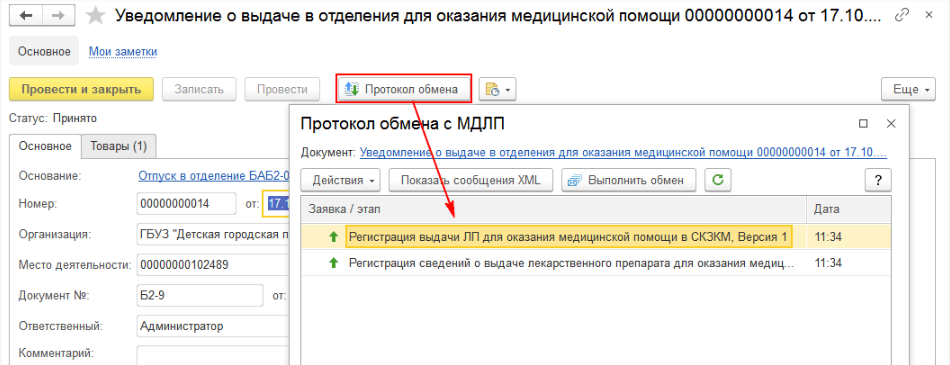Open the document link in the protocol dialog
The width and height of the screenshot is (950, 365).
coord(623,152)
